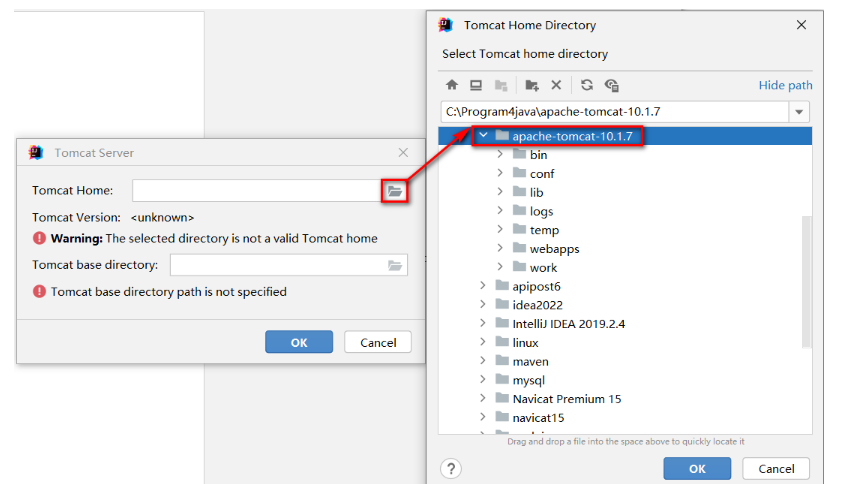Viewport: 859px width, 484px height.
Task: Go to Home directory in file chooser toolbar
Action: 451,85
